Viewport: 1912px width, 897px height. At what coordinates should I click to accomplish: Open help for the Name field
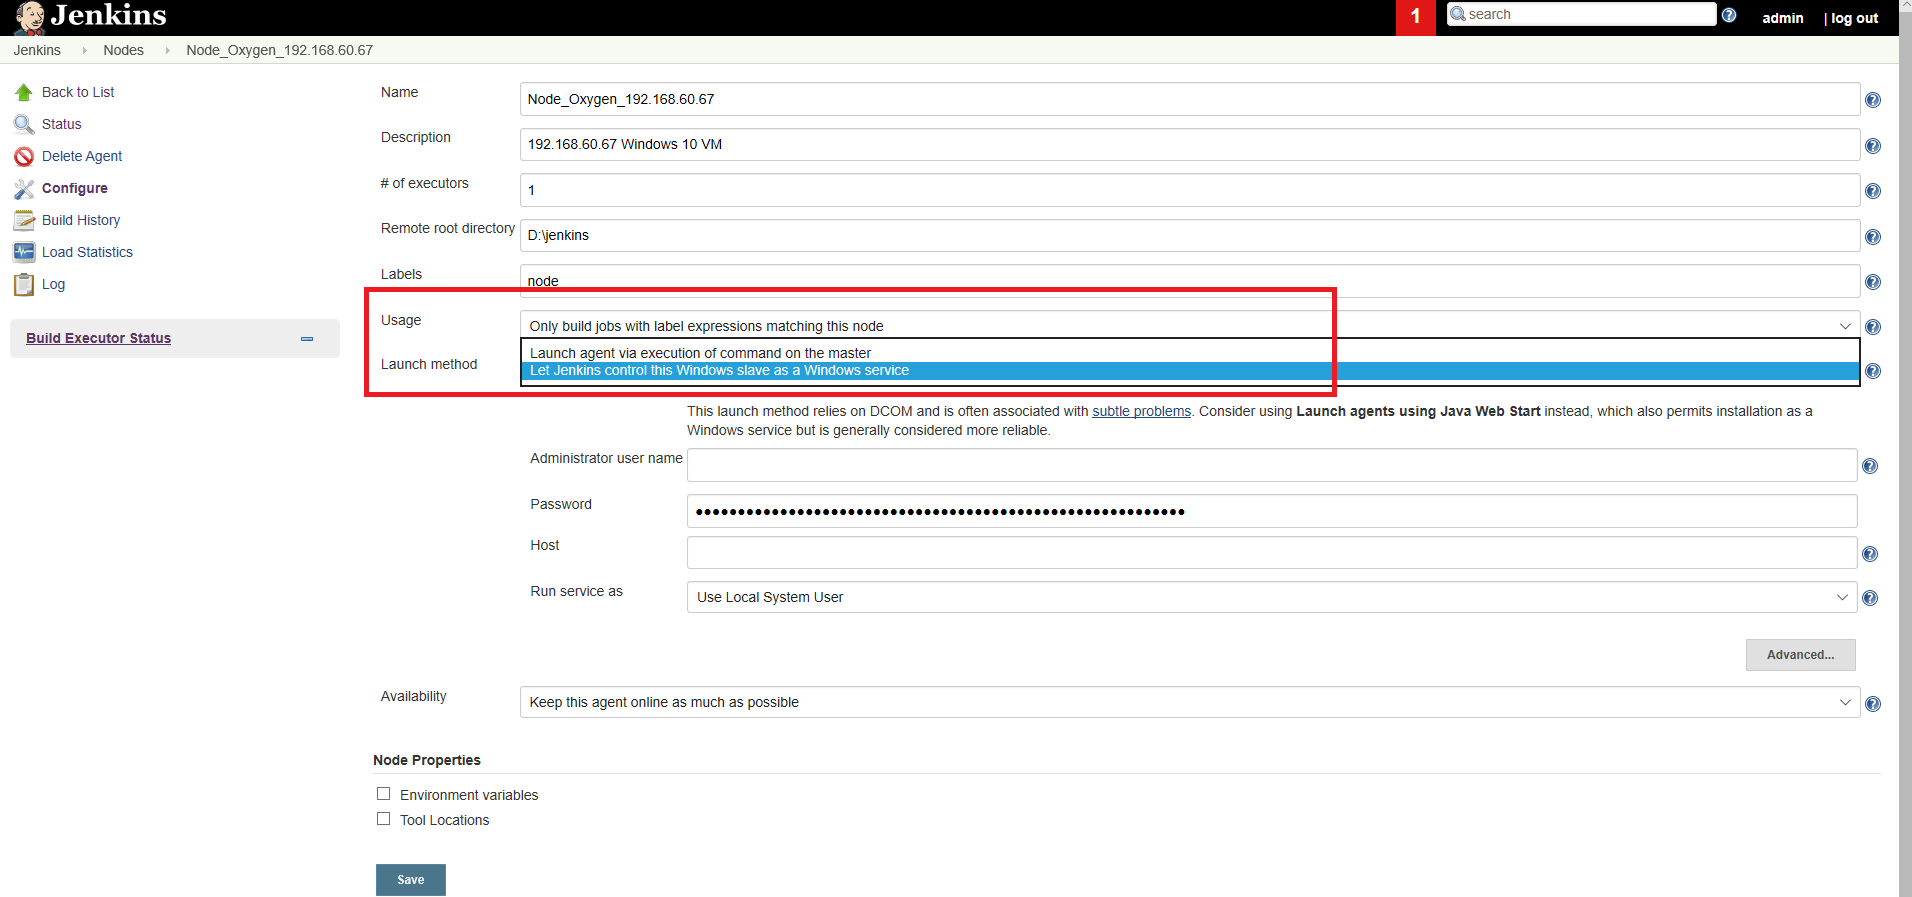click(1873, 100)
